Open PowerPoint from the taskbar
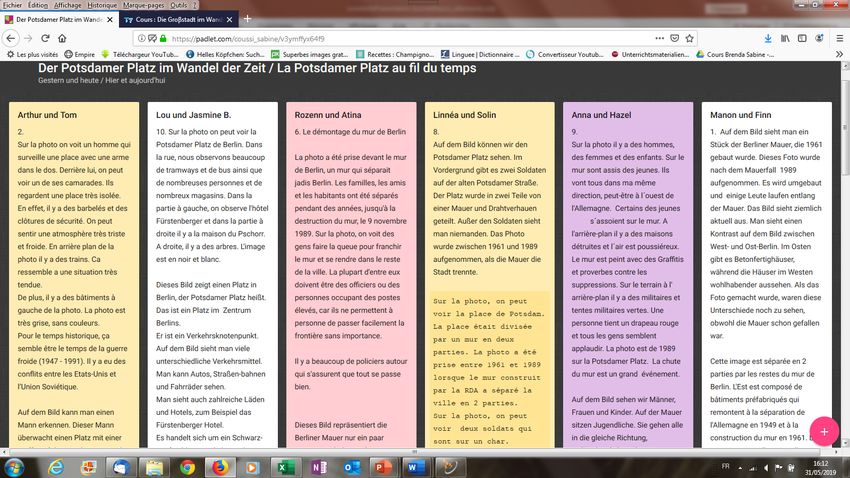Viewport: 850px width, 478px height. [x=383, y=467]
